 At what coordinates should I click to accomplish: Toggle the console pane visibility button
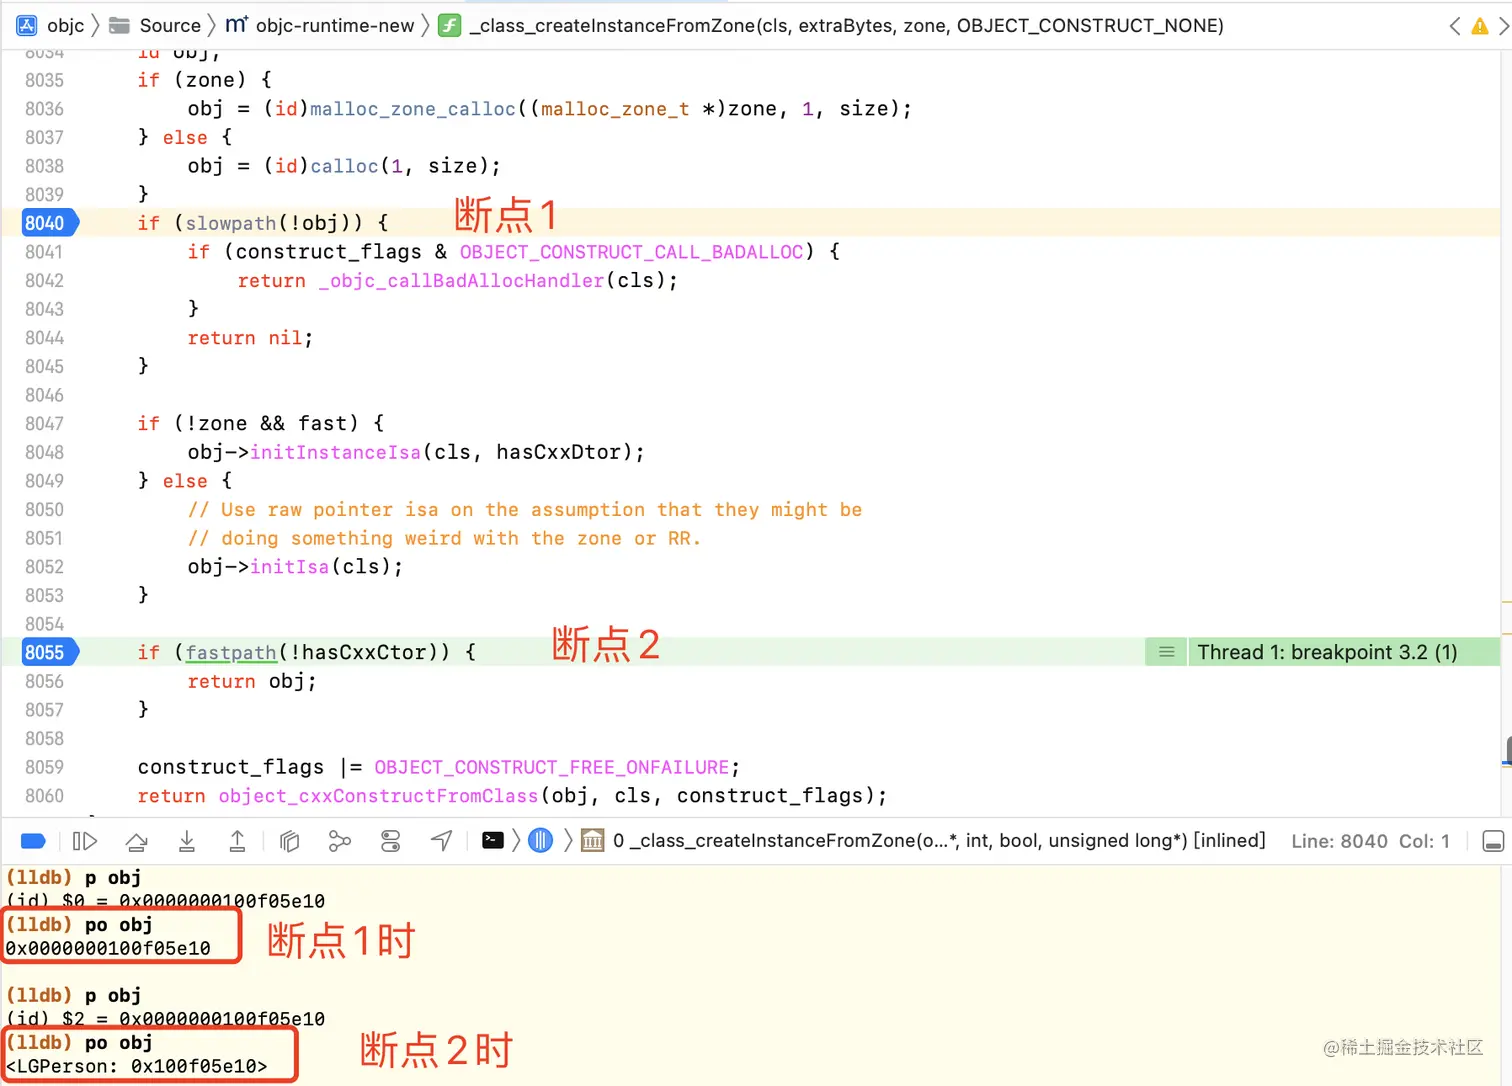pos(1493,841)
